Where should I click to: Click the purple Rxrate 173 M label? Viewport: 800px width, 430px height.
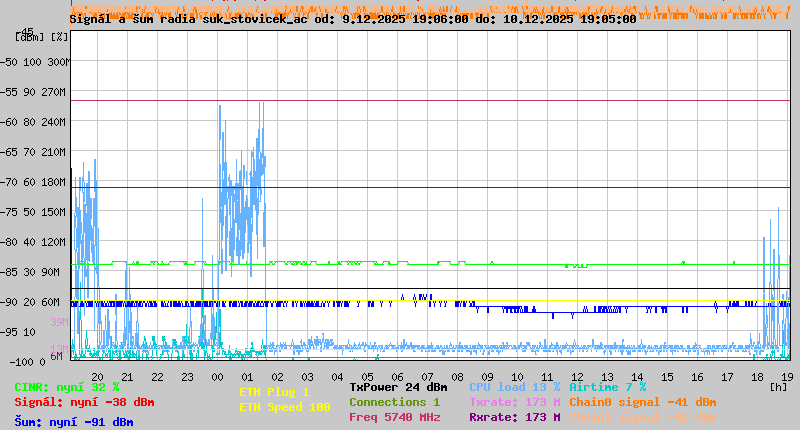click(x=514, y=417)
